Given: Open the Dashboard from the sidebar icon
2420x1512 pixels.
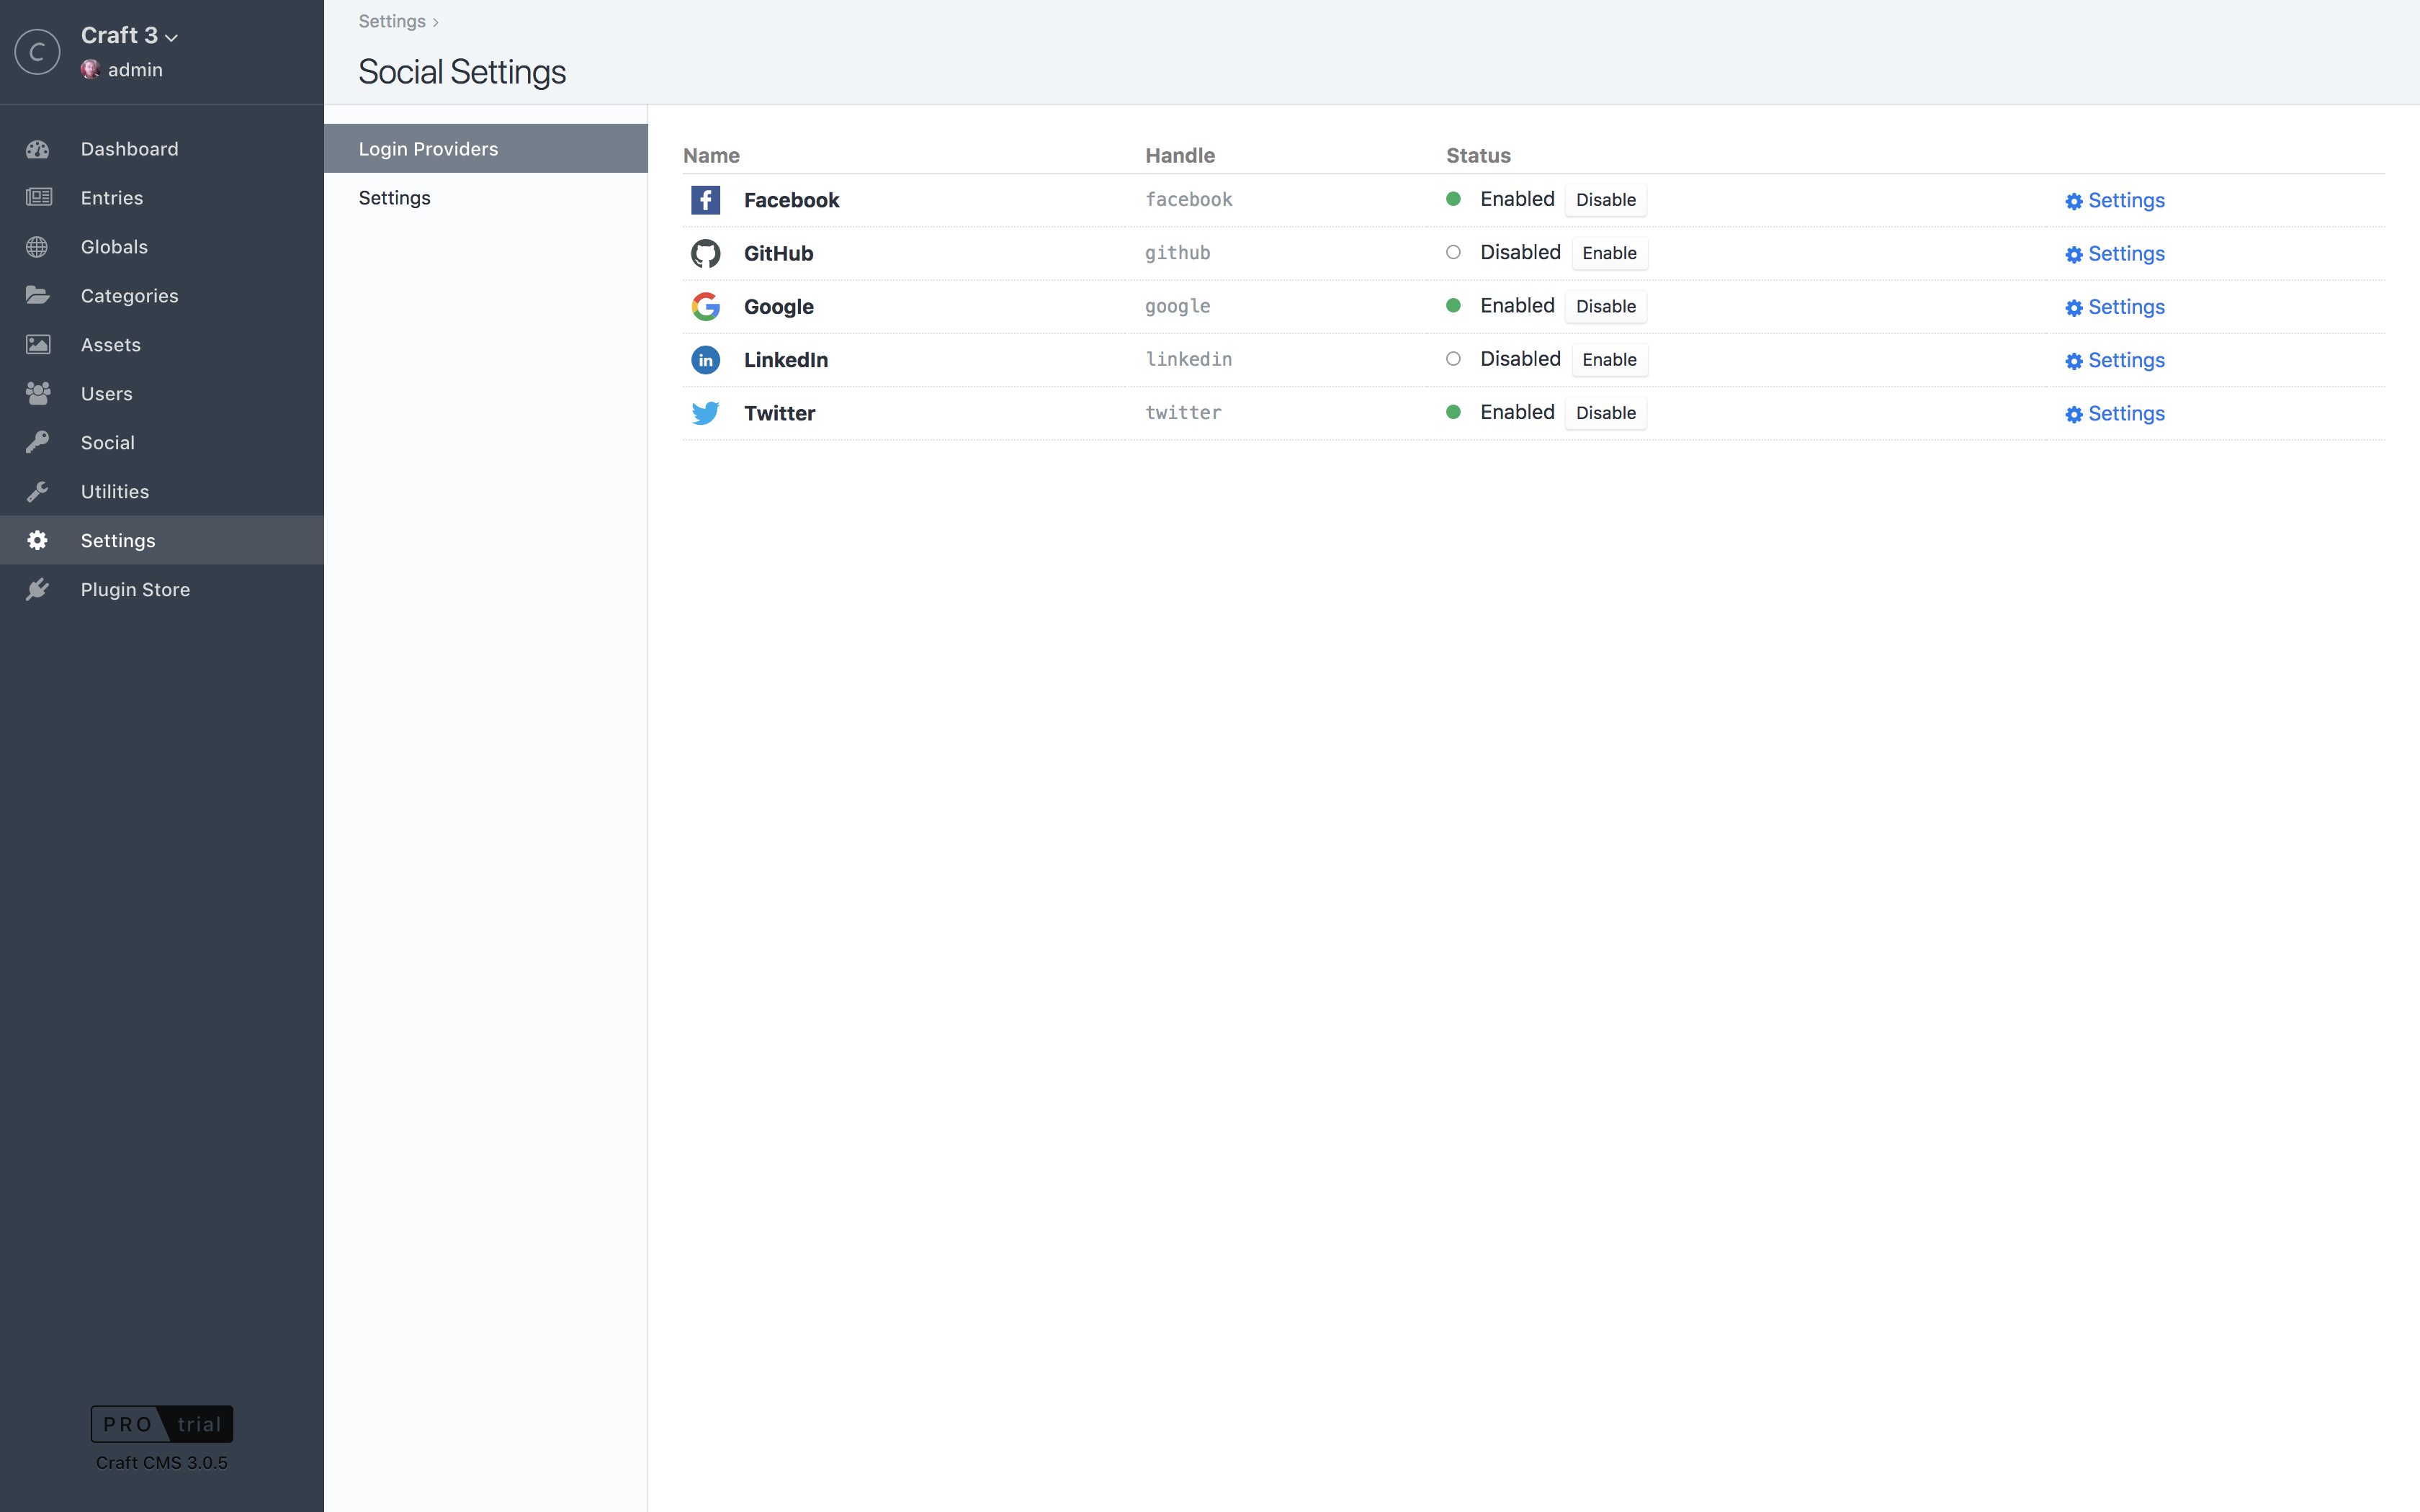Looking at the screenshot, I should tap(38, 148).
